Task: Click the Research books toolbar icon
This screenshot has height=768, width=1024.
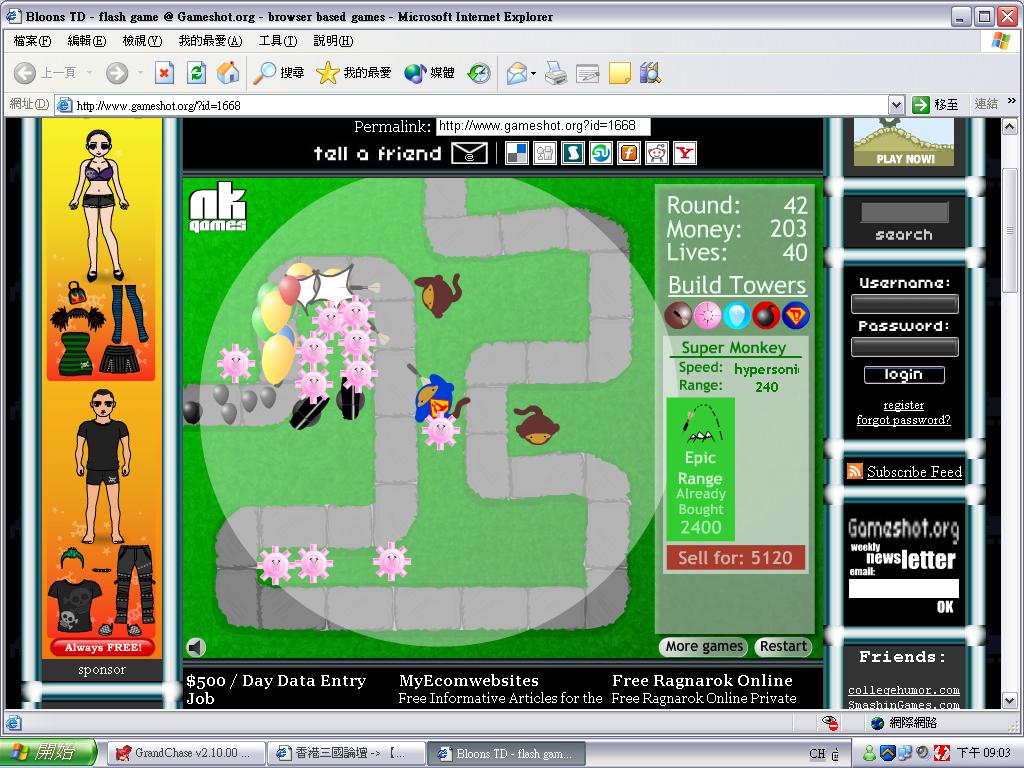Action: pos(650,72)
